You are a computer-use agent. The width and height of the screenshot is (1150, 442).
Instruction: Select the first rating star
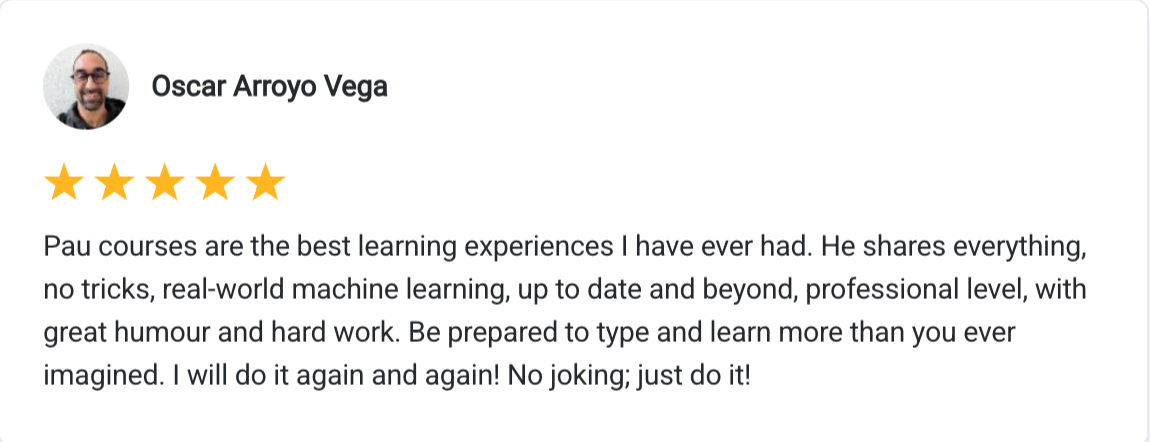tap(64, 183)
